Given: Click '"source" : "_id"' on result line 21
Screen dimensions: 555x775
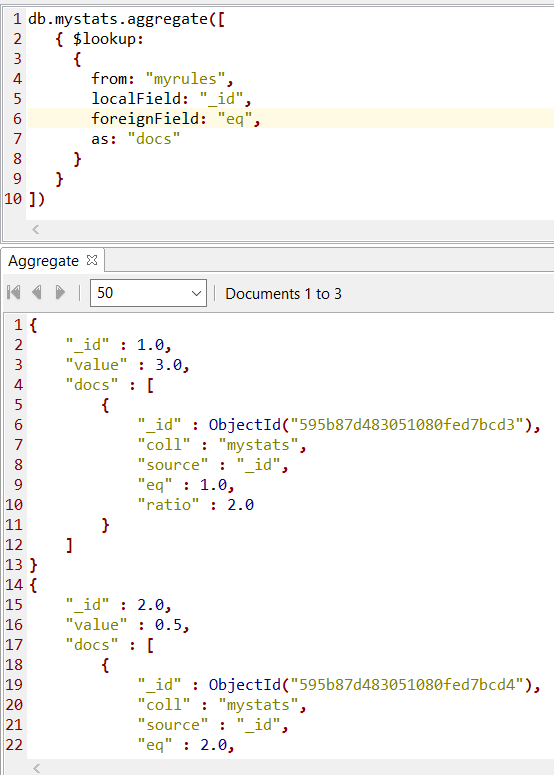Looking at the screenshot, I should [213, 725].
